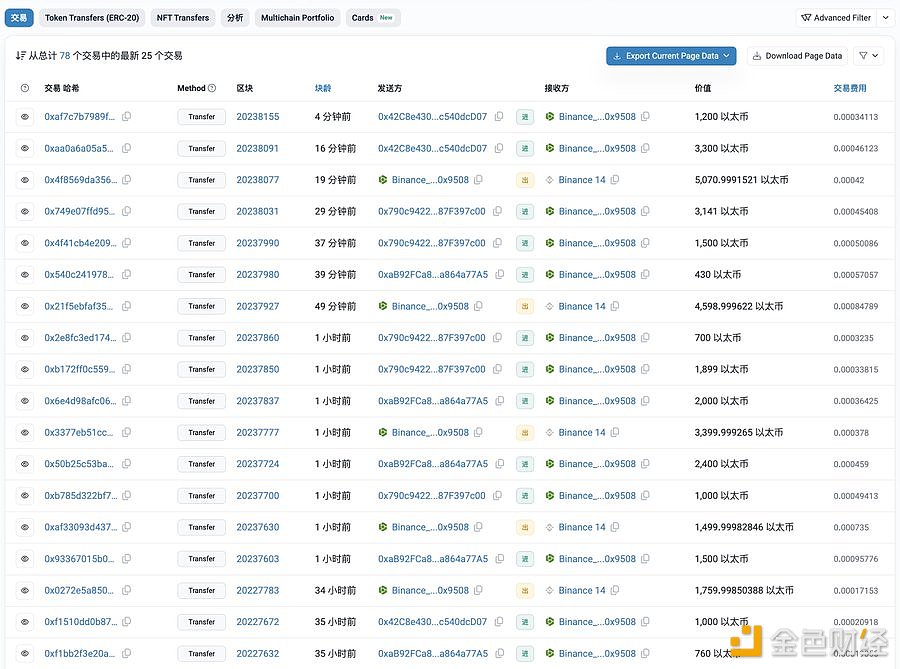The width and height of the screenshot is (900, 669).
Task: Click the copy icon next to Binance_...0x9508 receiver
Action: coord(647,116)
